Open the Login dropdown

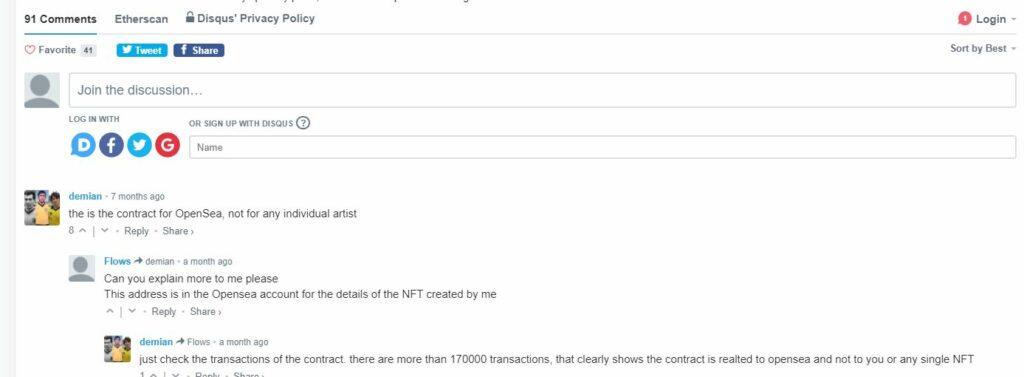pos(986,19)
